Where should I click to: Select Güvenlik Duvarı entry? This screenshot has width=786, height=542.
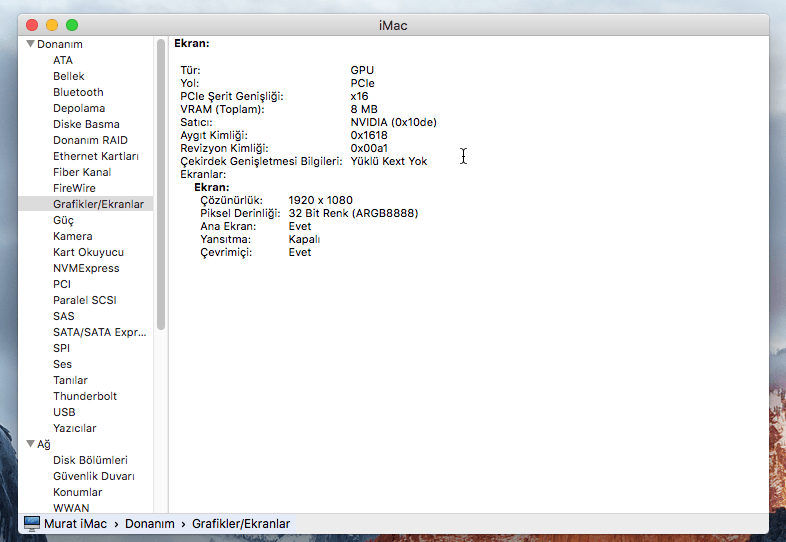click(94, 476)
